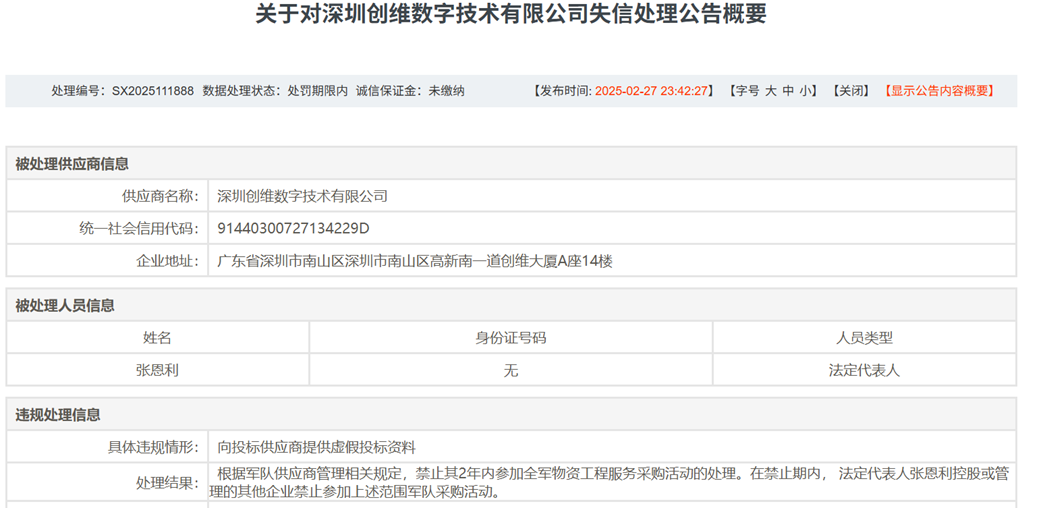The image size is (1045, 510).
Task: Click the page title about 深圳创维数字技术有限公司
Action: tap(511, 14)
